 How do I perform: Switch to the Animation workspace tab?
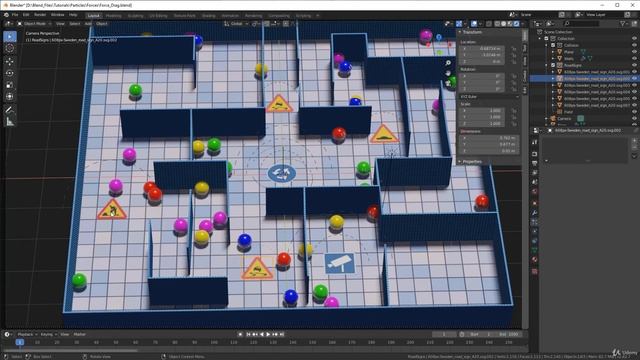(x=230, y=16)
